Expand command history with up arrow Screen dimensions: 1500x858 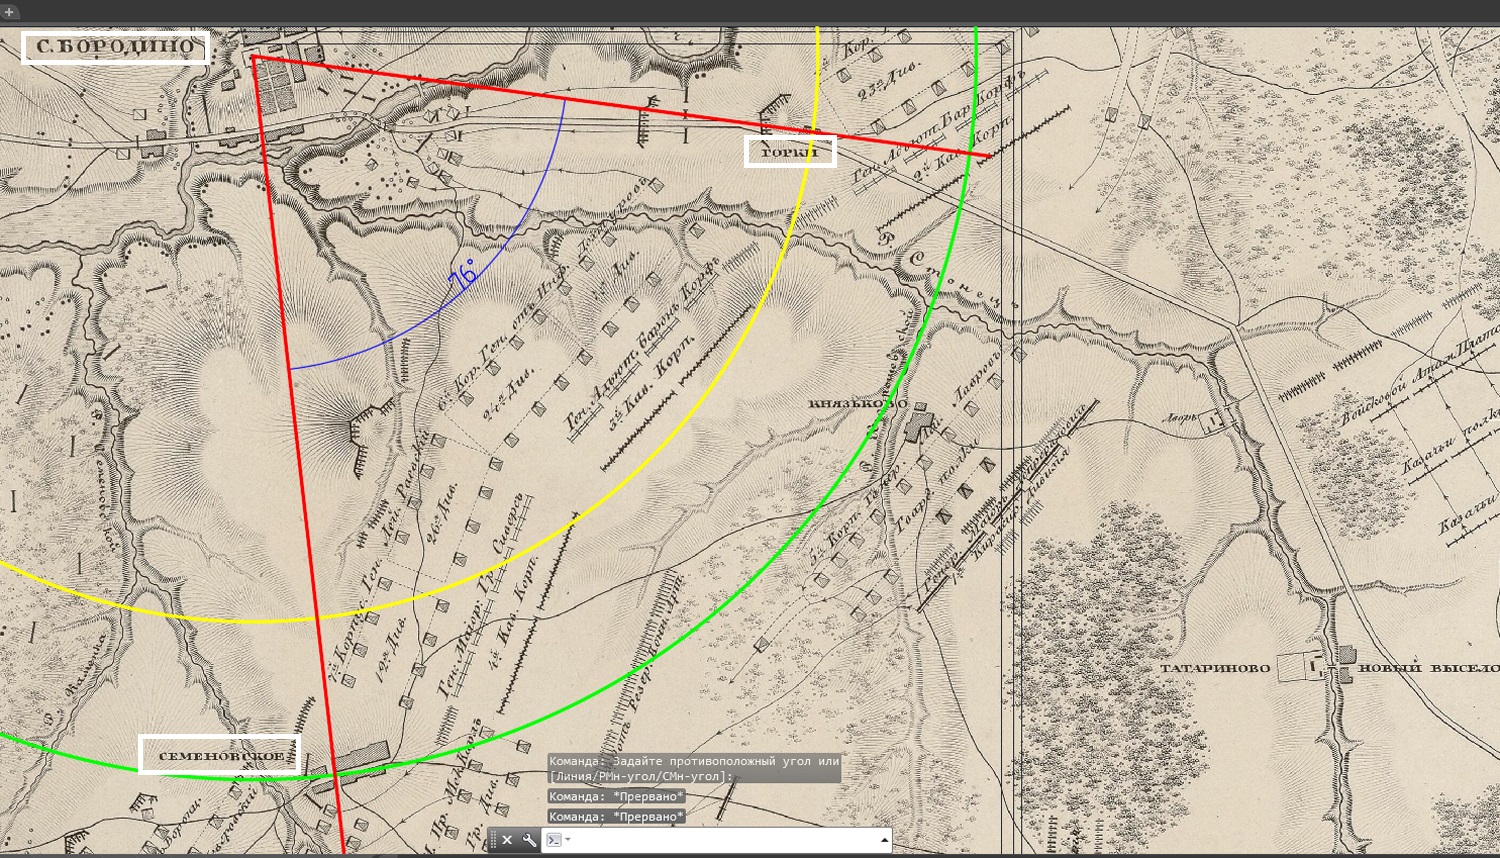884,840
